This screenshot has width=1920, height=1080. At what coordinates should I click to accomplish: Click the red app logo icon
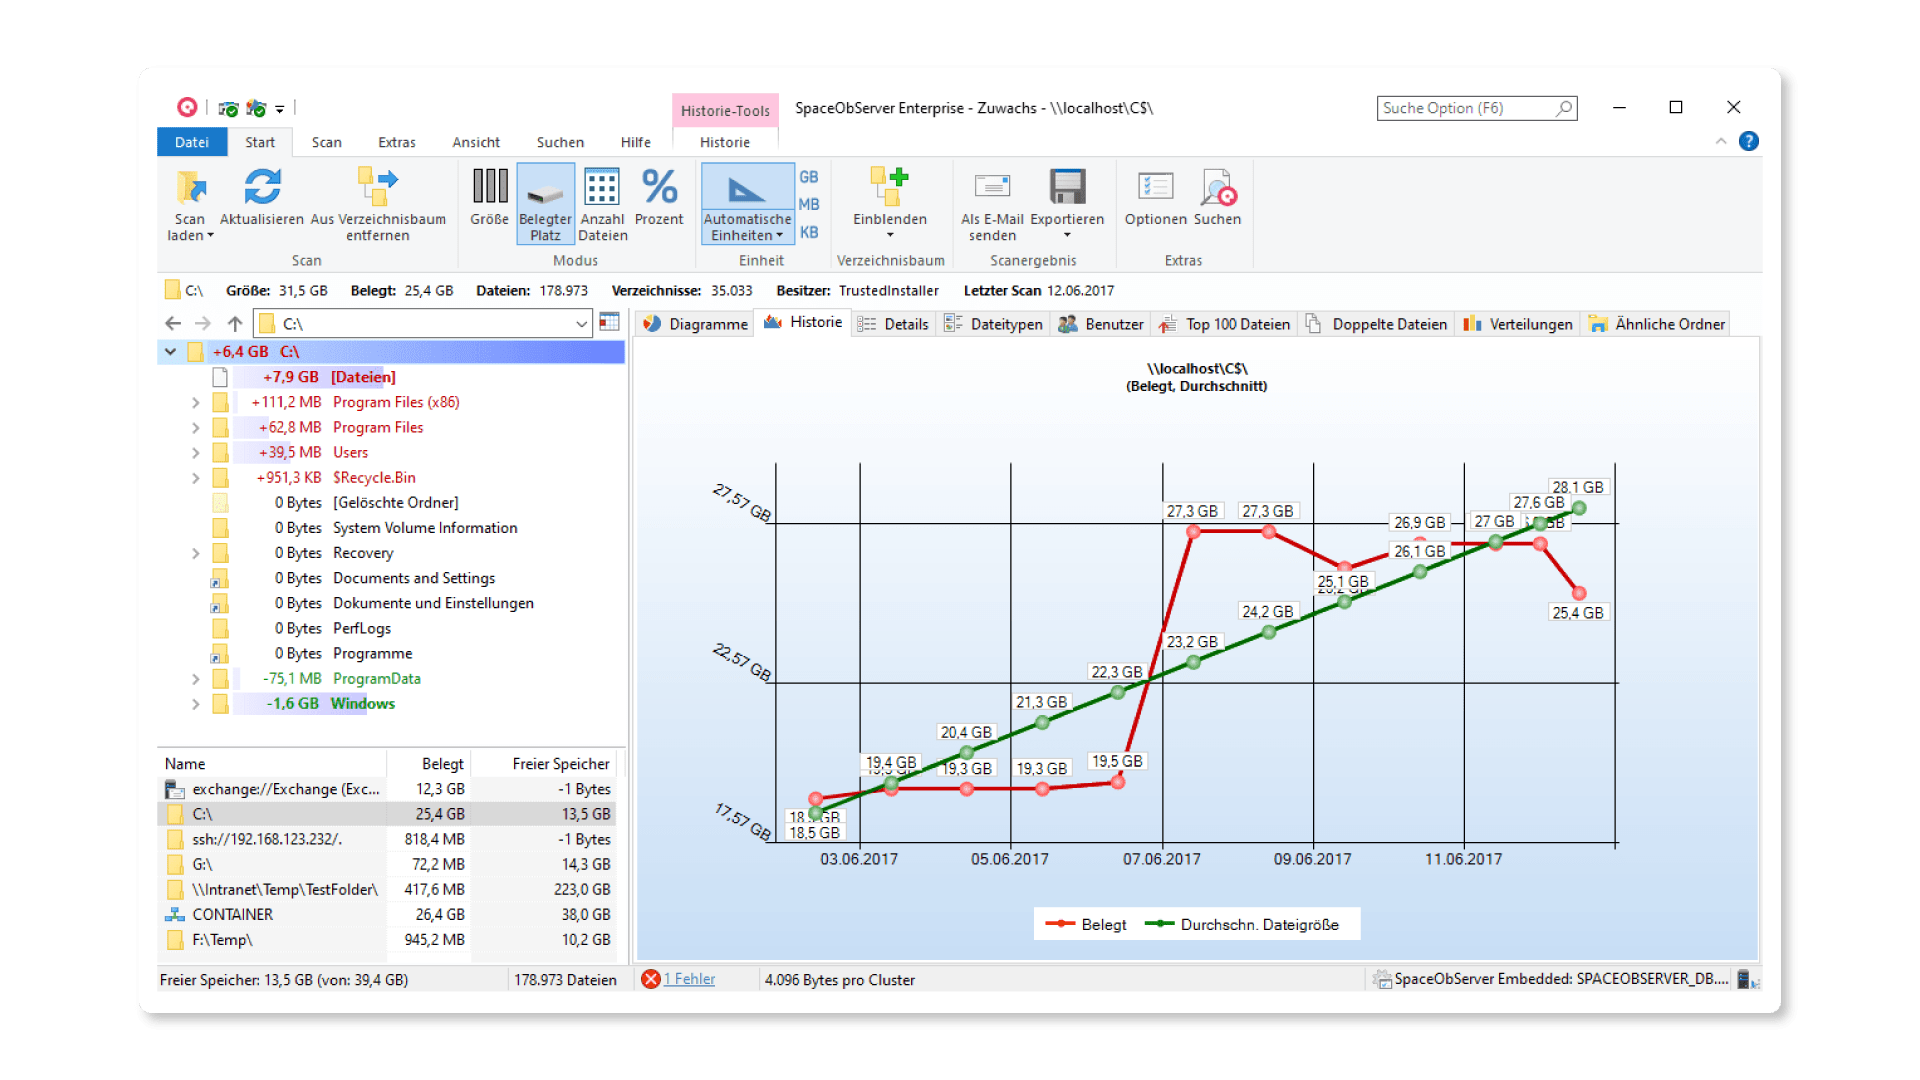click(x=187, y=107)
